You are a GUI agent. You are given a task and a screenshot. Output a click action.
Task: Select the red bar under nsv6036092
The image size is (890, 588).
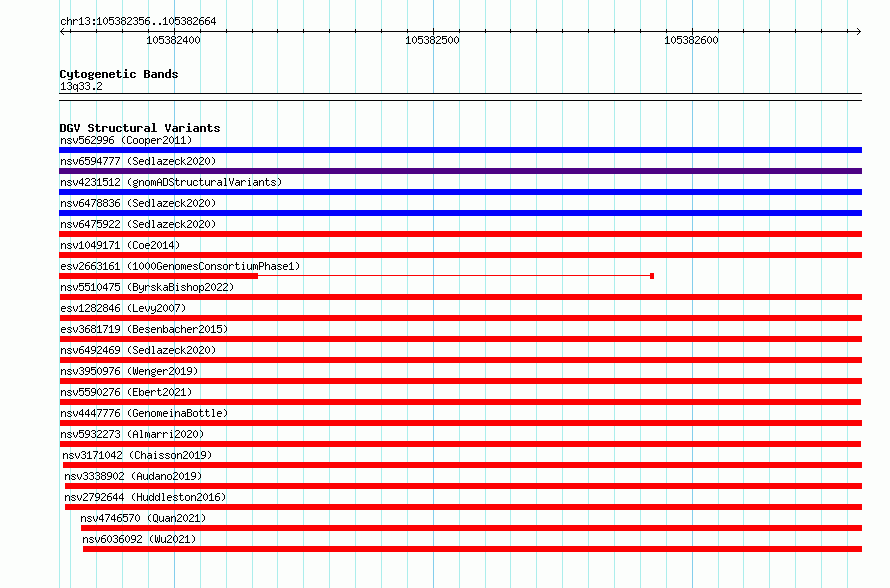[472, 549]
